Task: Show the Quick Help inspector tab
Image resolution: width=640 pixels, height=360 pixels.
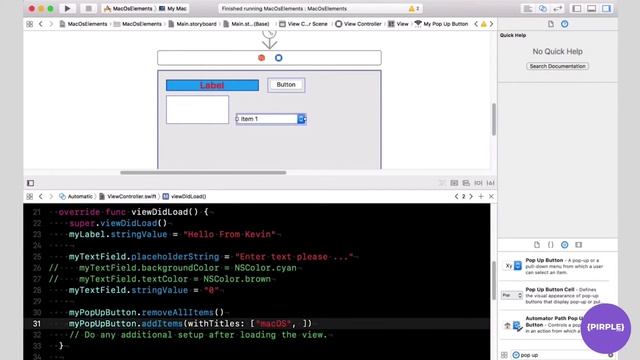Action: point(564,24)
